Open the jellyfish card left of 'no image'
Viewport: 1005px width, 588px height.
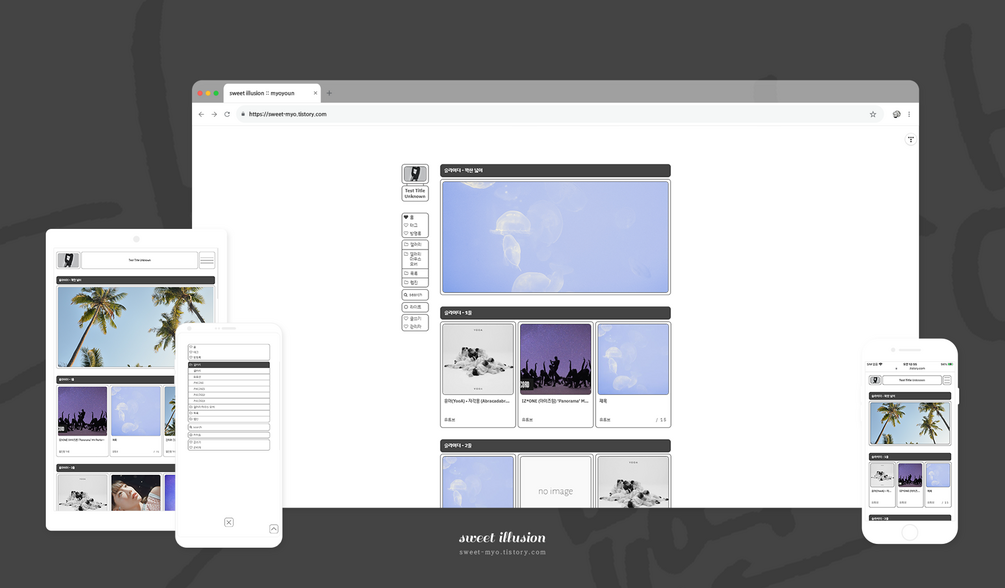[478, 482]
